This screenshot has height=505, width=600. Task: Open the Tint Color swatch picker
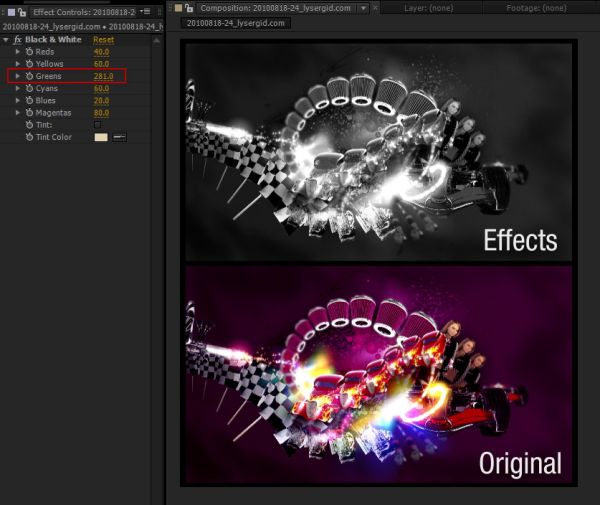tap(101, 137)
